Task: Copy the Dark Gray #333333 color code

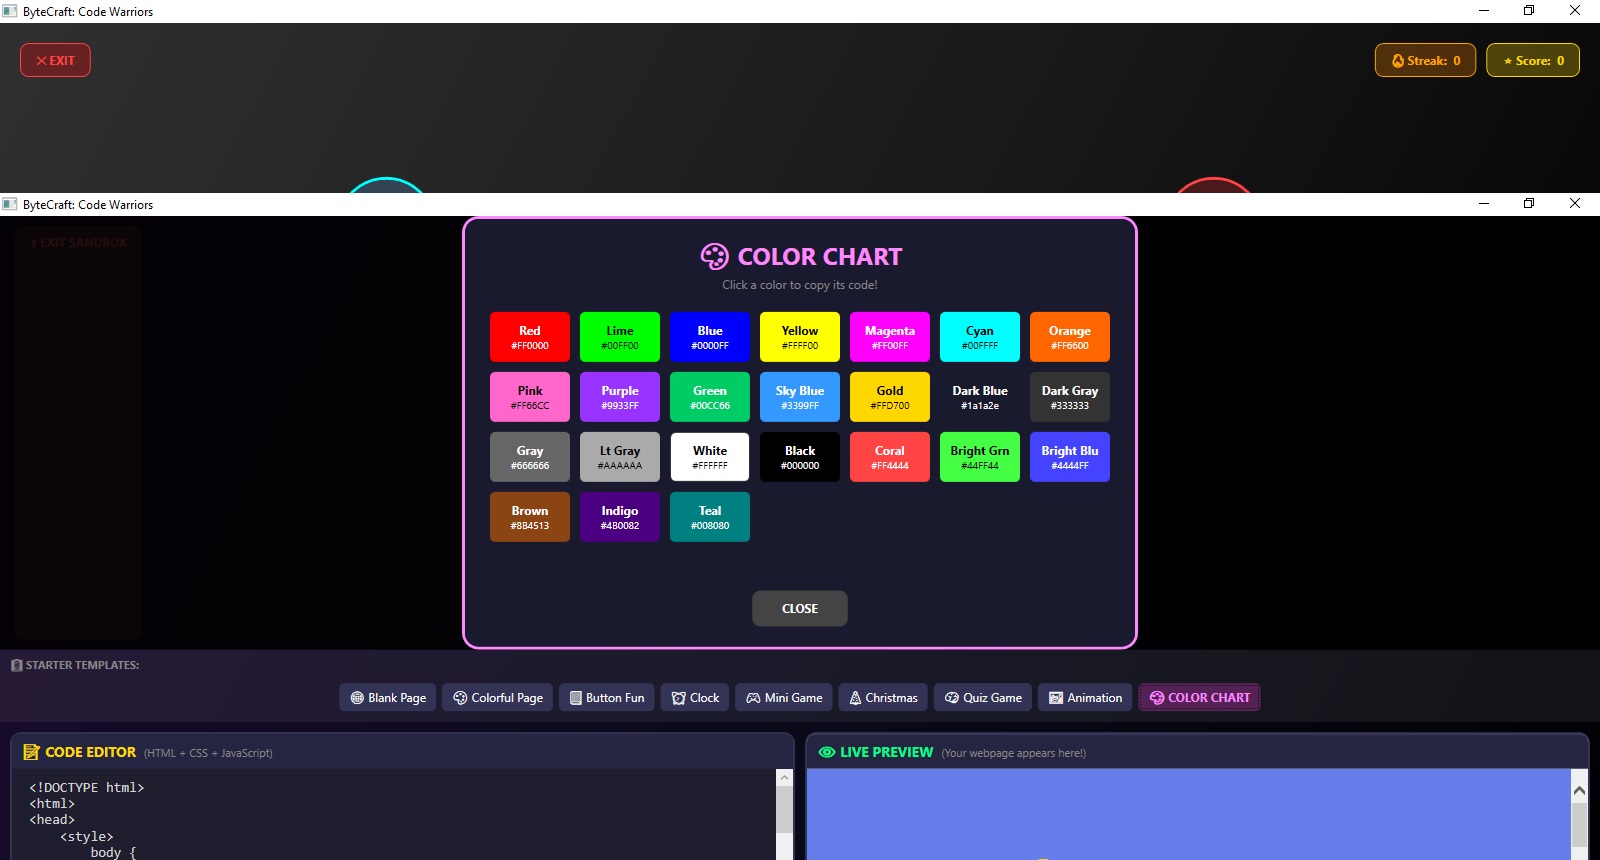Action: [1070, 397]
